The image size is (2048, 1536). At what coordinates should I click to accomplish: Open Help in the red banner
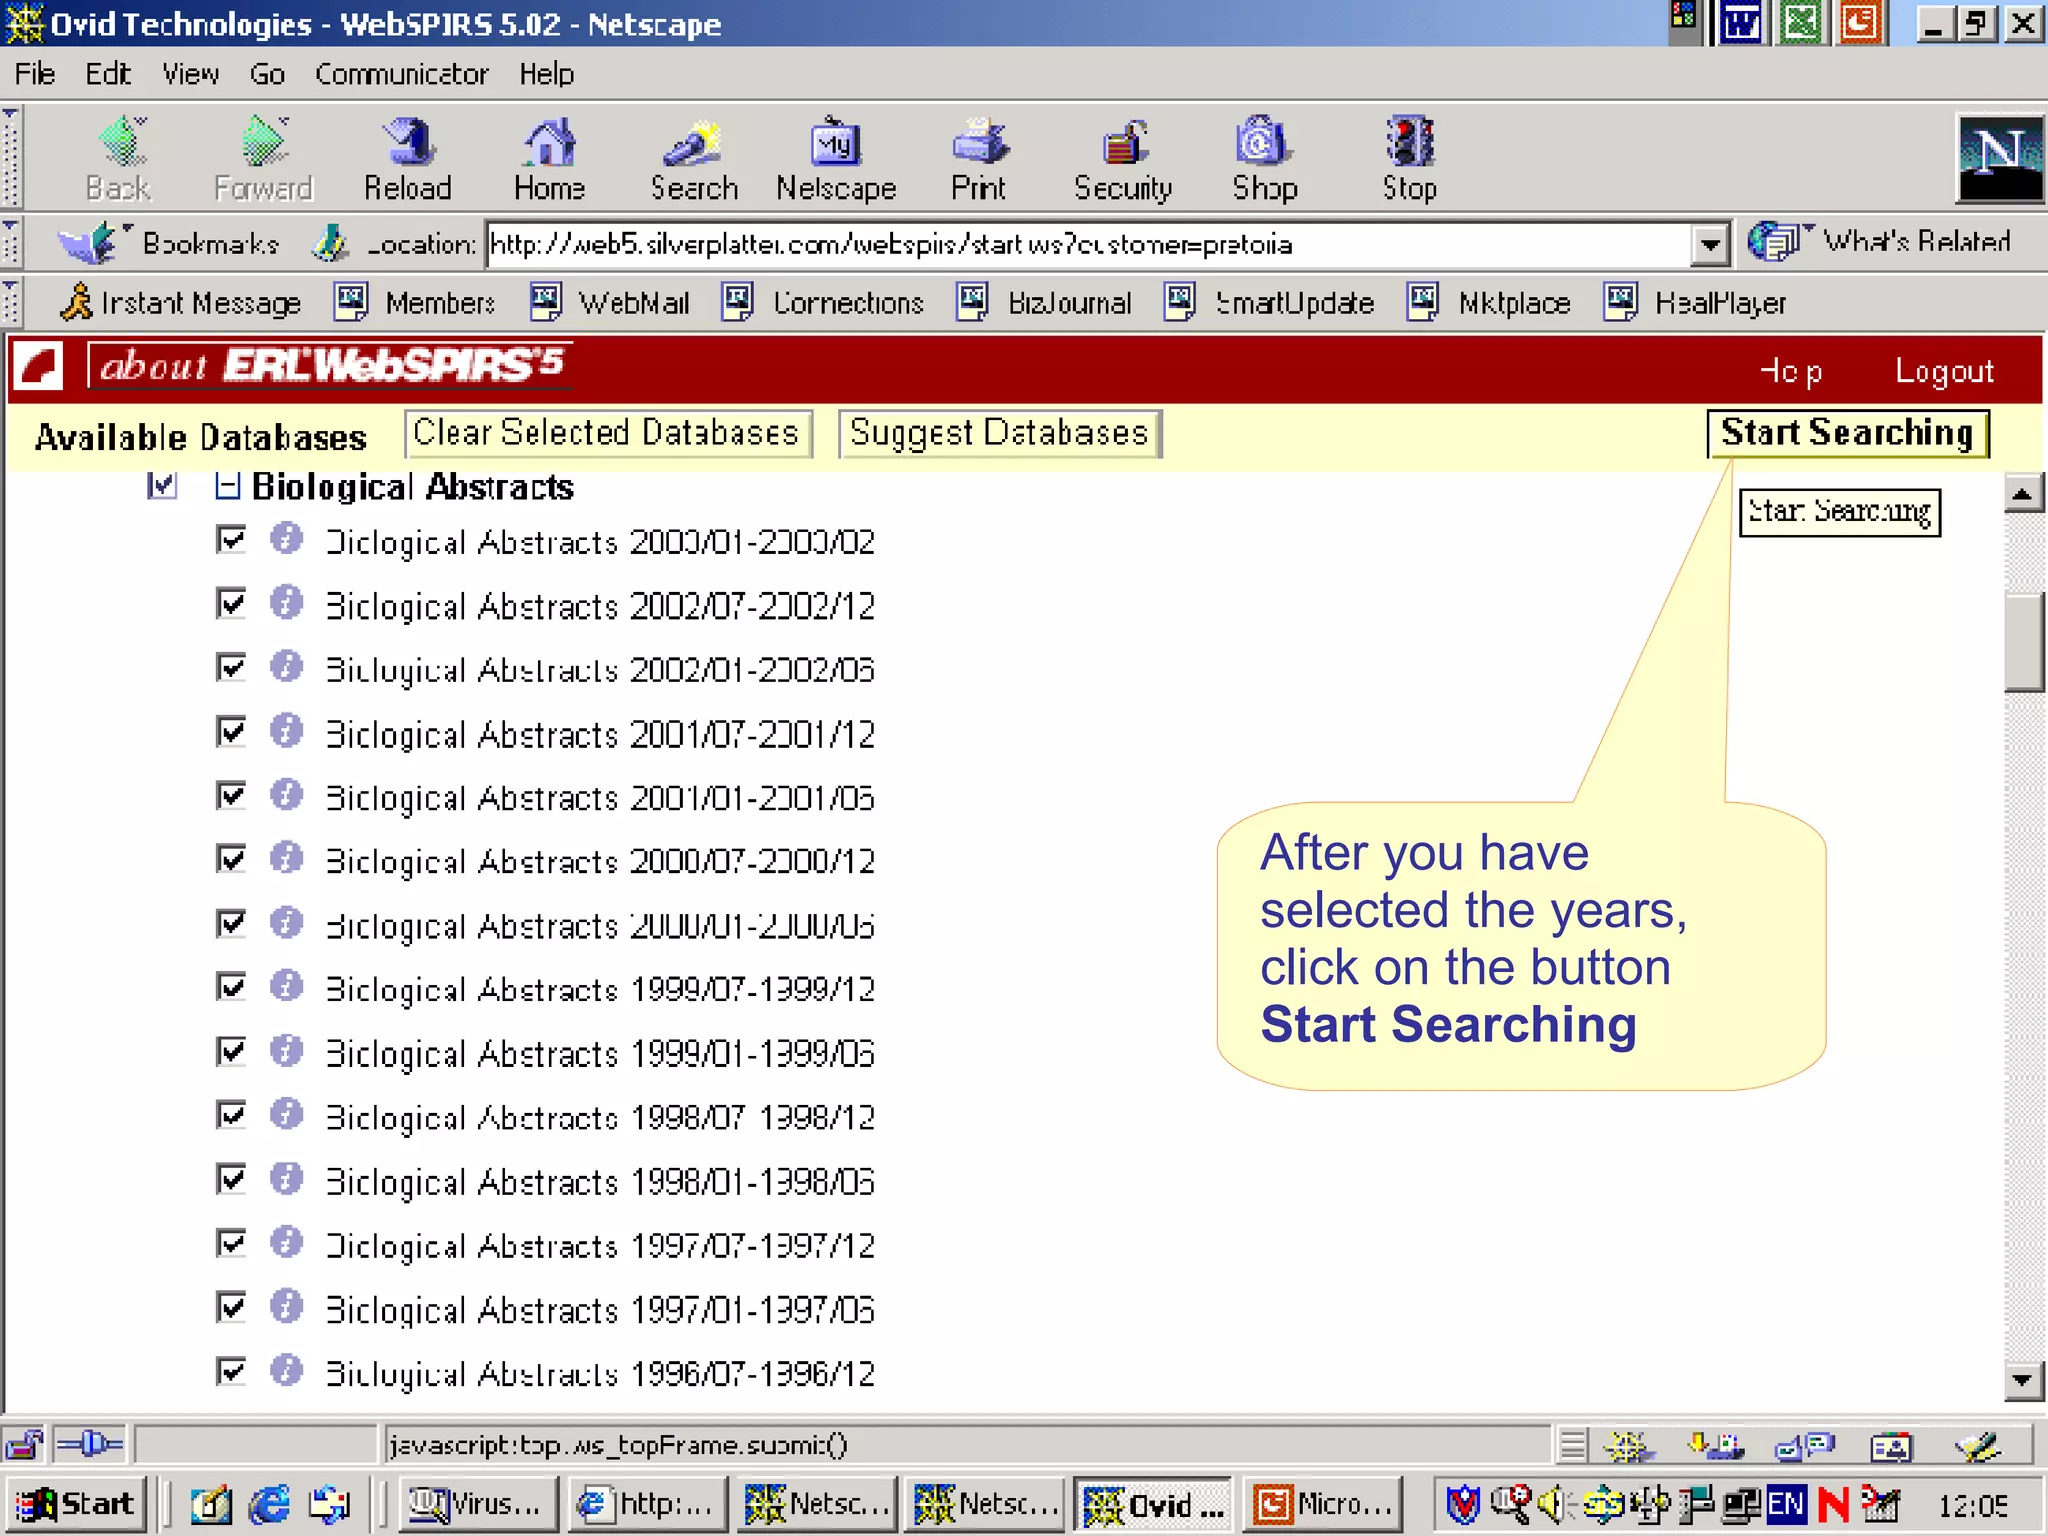pos(1791,371)
